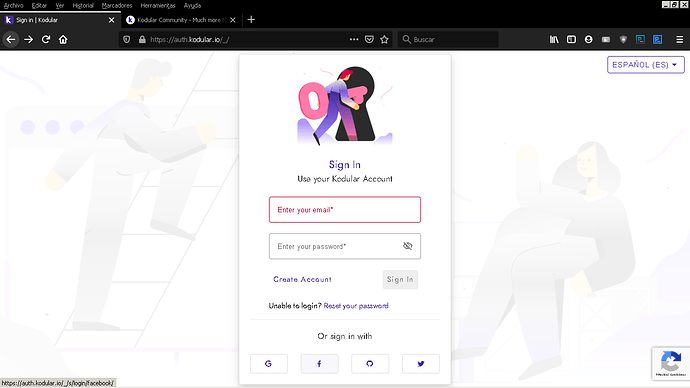The height and width of the screenshot is (388, 690).
Task: Save page to Pocket icon
Action: coord(369,40)
